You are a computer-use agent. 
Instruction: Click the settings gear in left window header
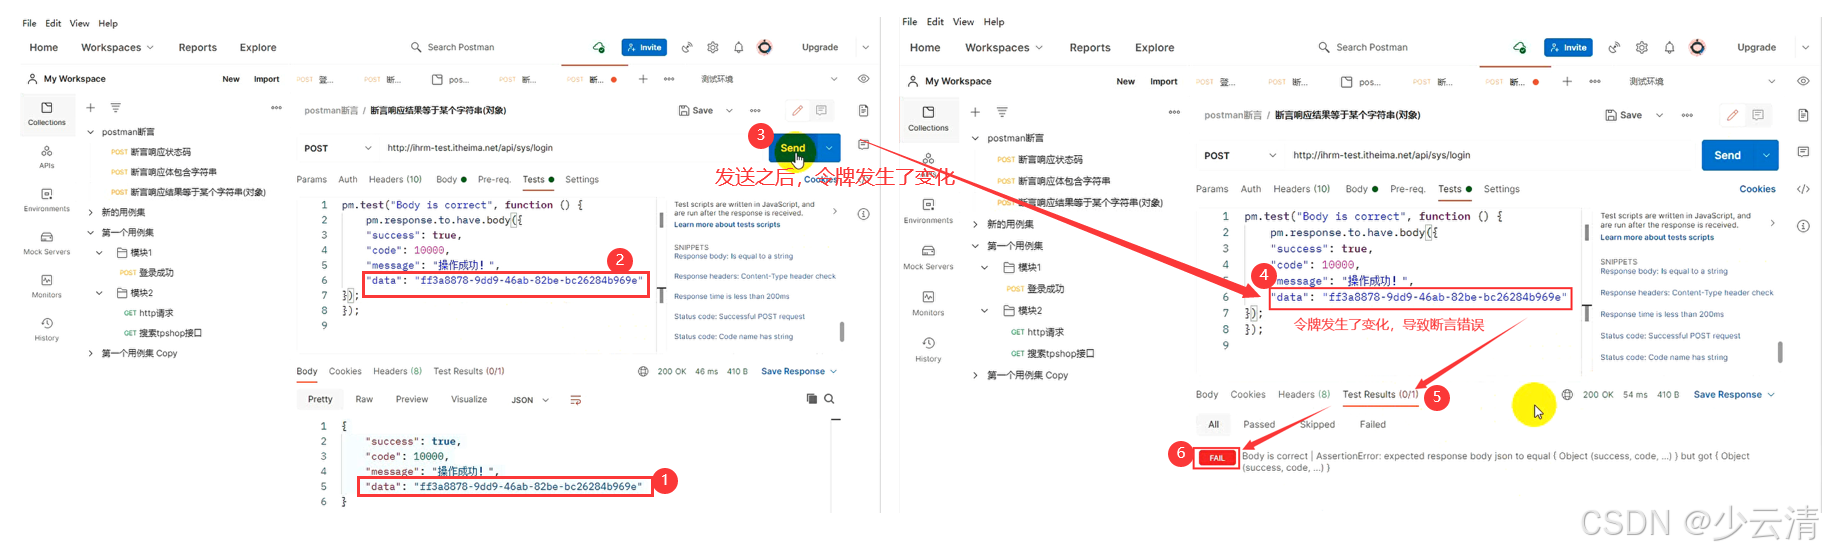(713, 47)
